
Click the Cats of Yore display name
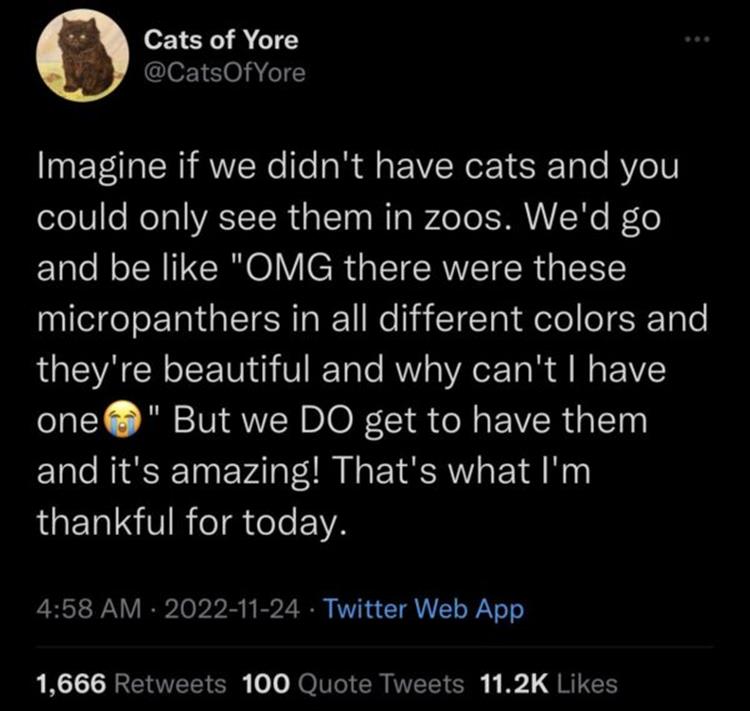click(x=221, y=40)
